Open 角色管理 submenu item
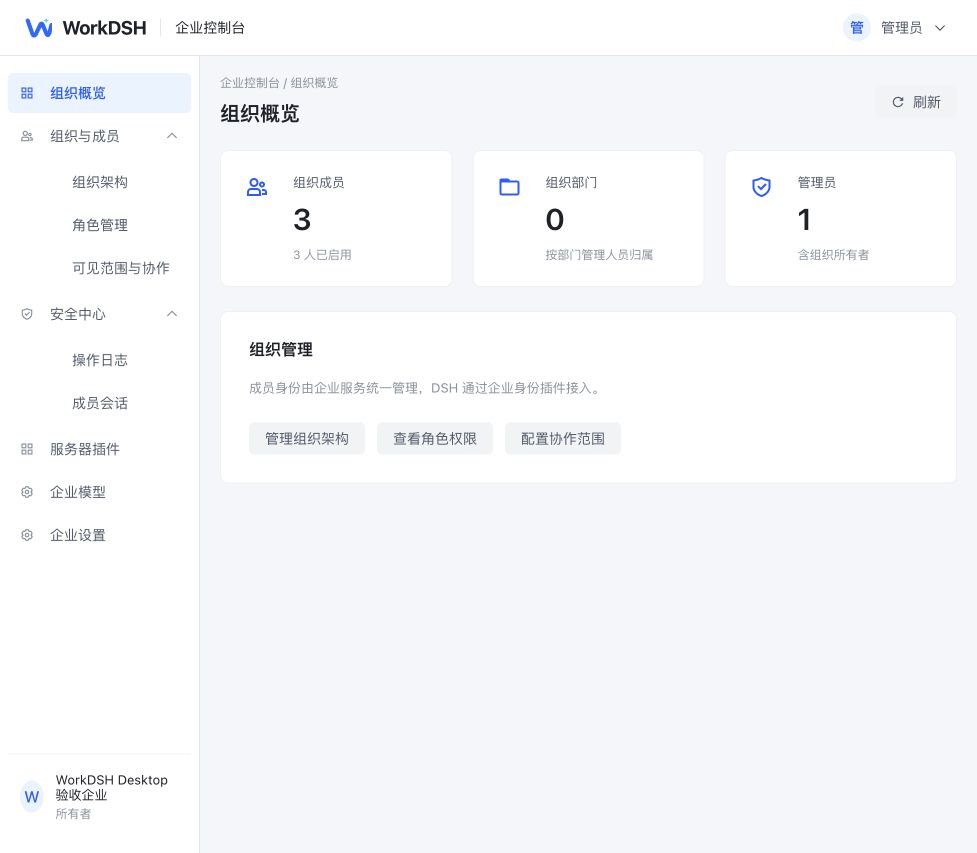 pos(100,225)
